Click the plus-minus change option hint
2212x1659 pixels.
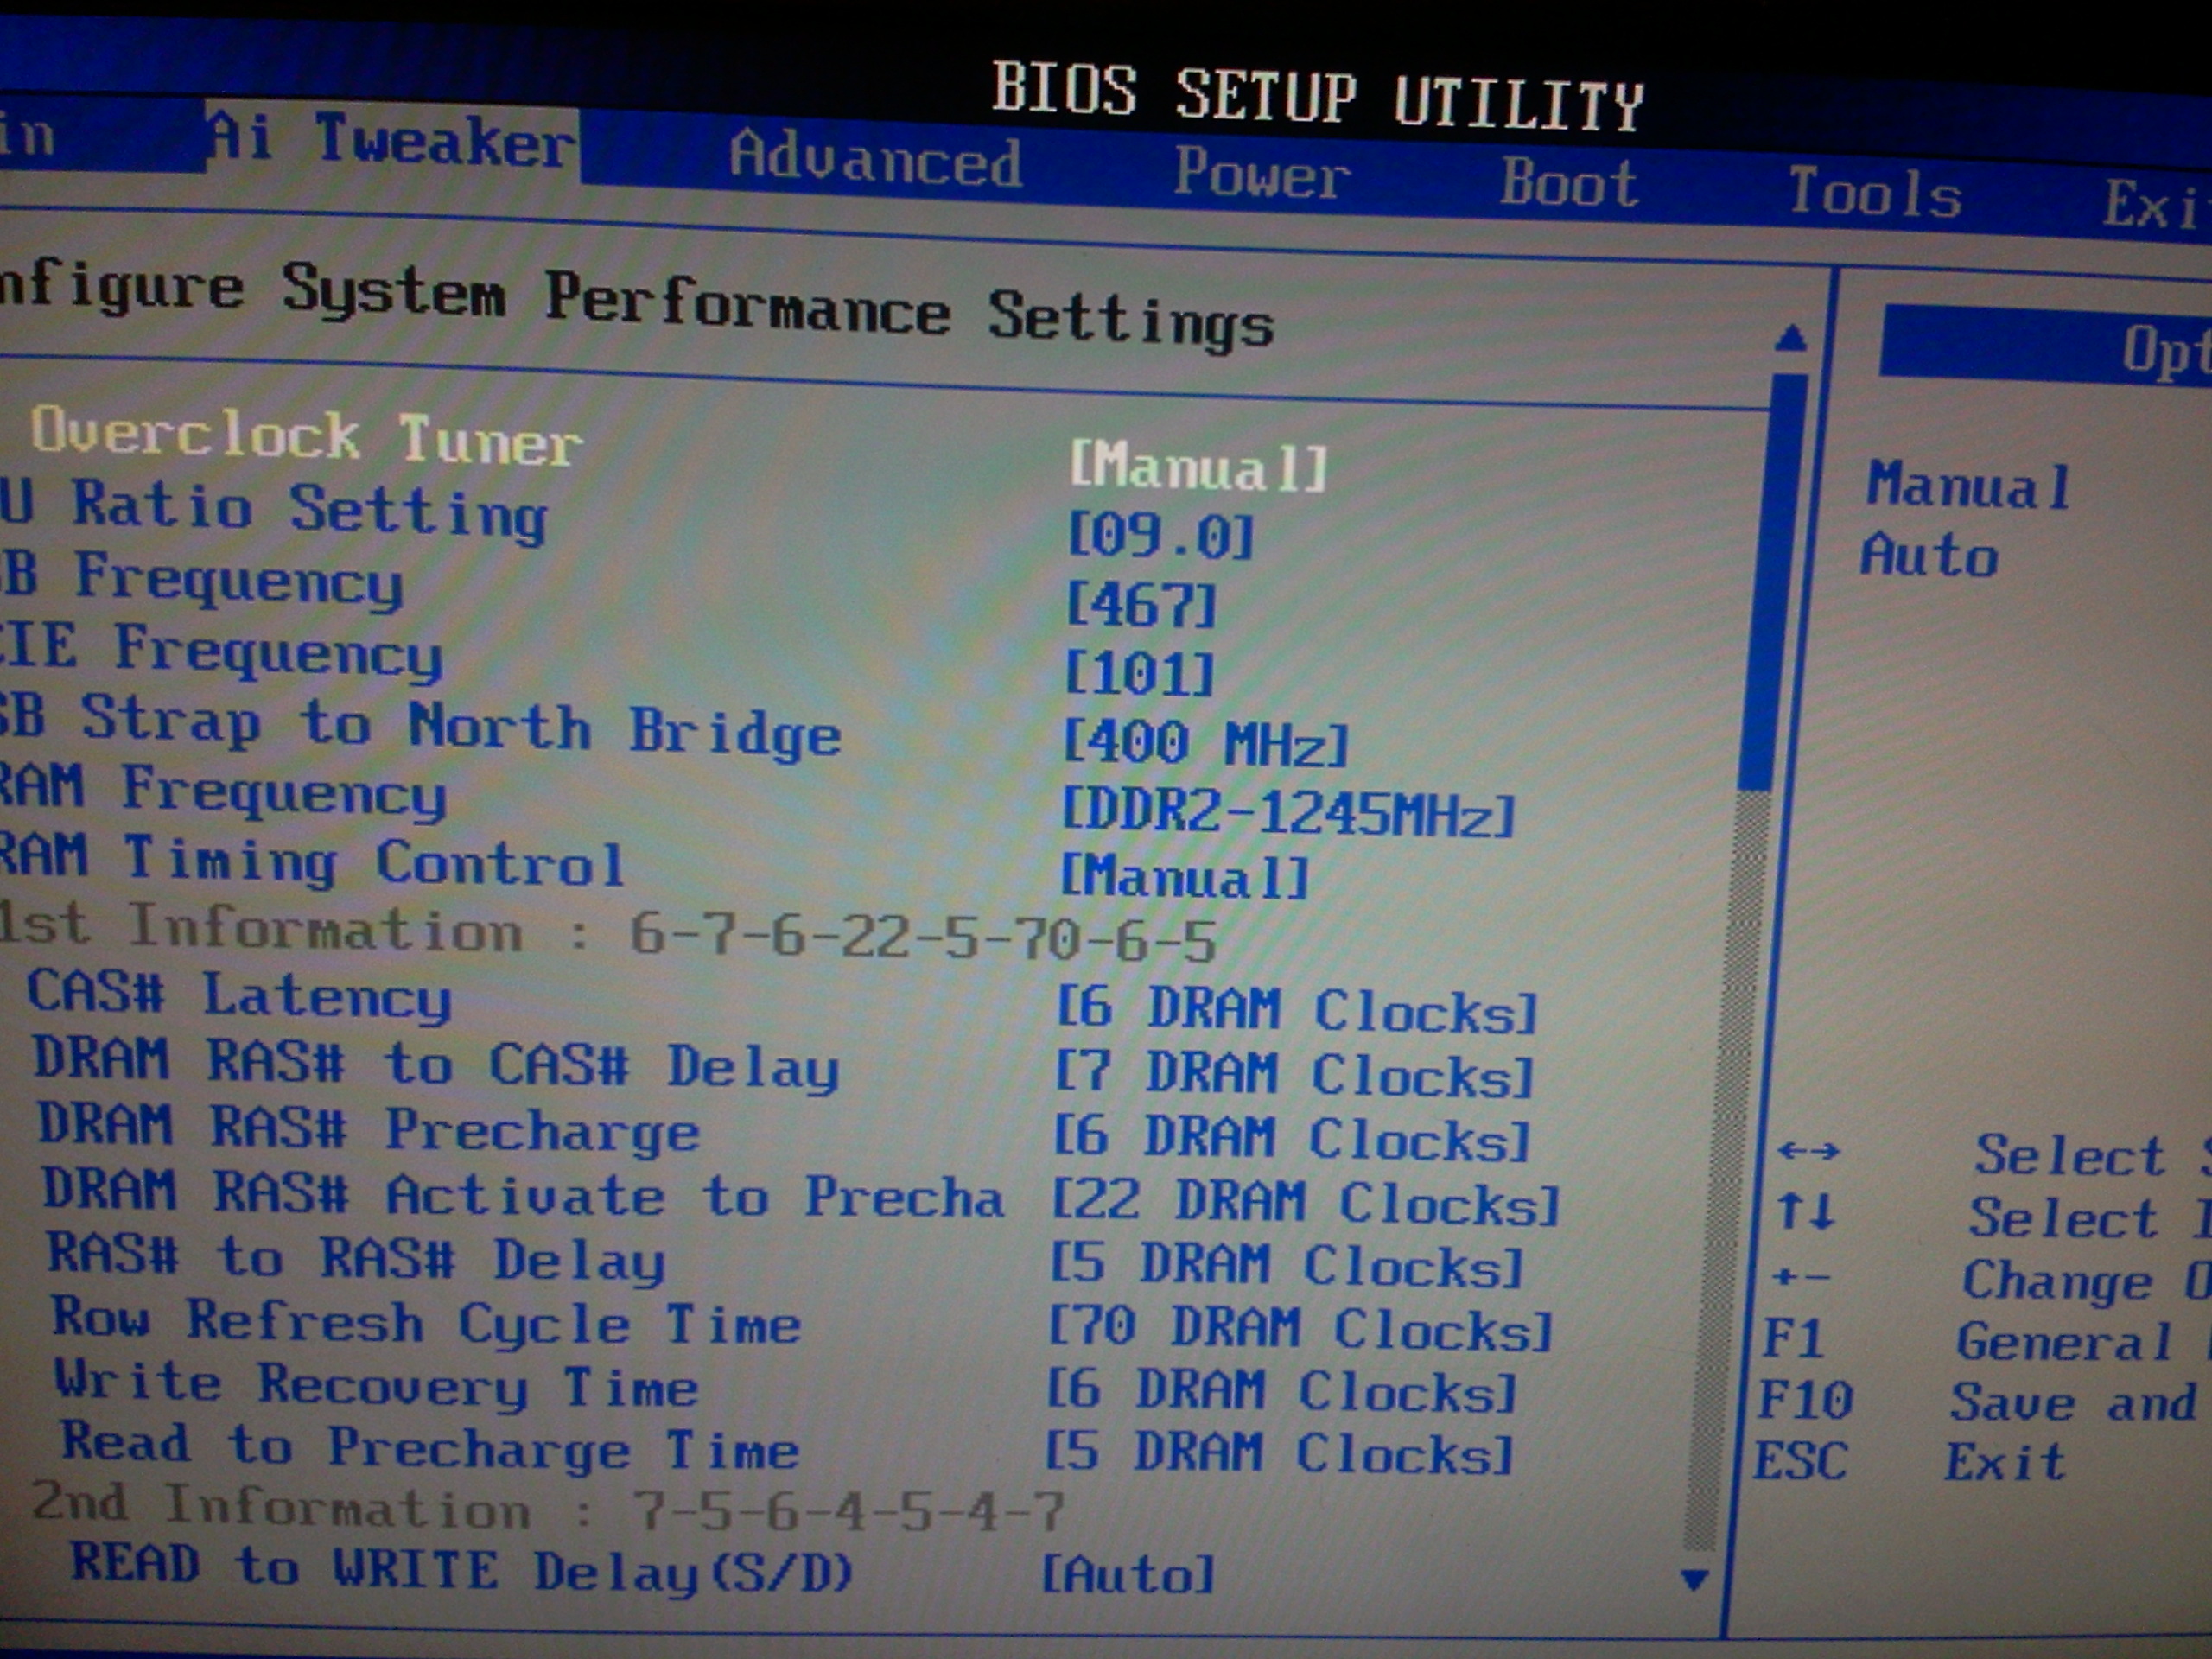pyautogui.click(x=1800, y=1277)
